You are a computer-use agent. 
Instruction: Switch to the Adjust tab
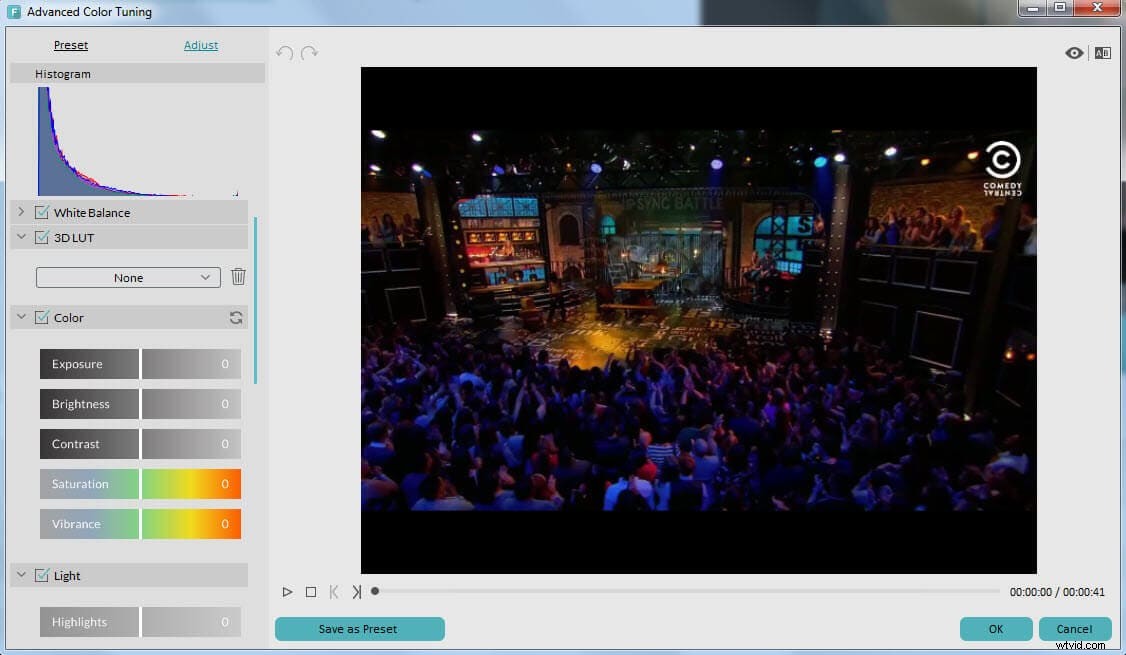[x=200, y=45]
